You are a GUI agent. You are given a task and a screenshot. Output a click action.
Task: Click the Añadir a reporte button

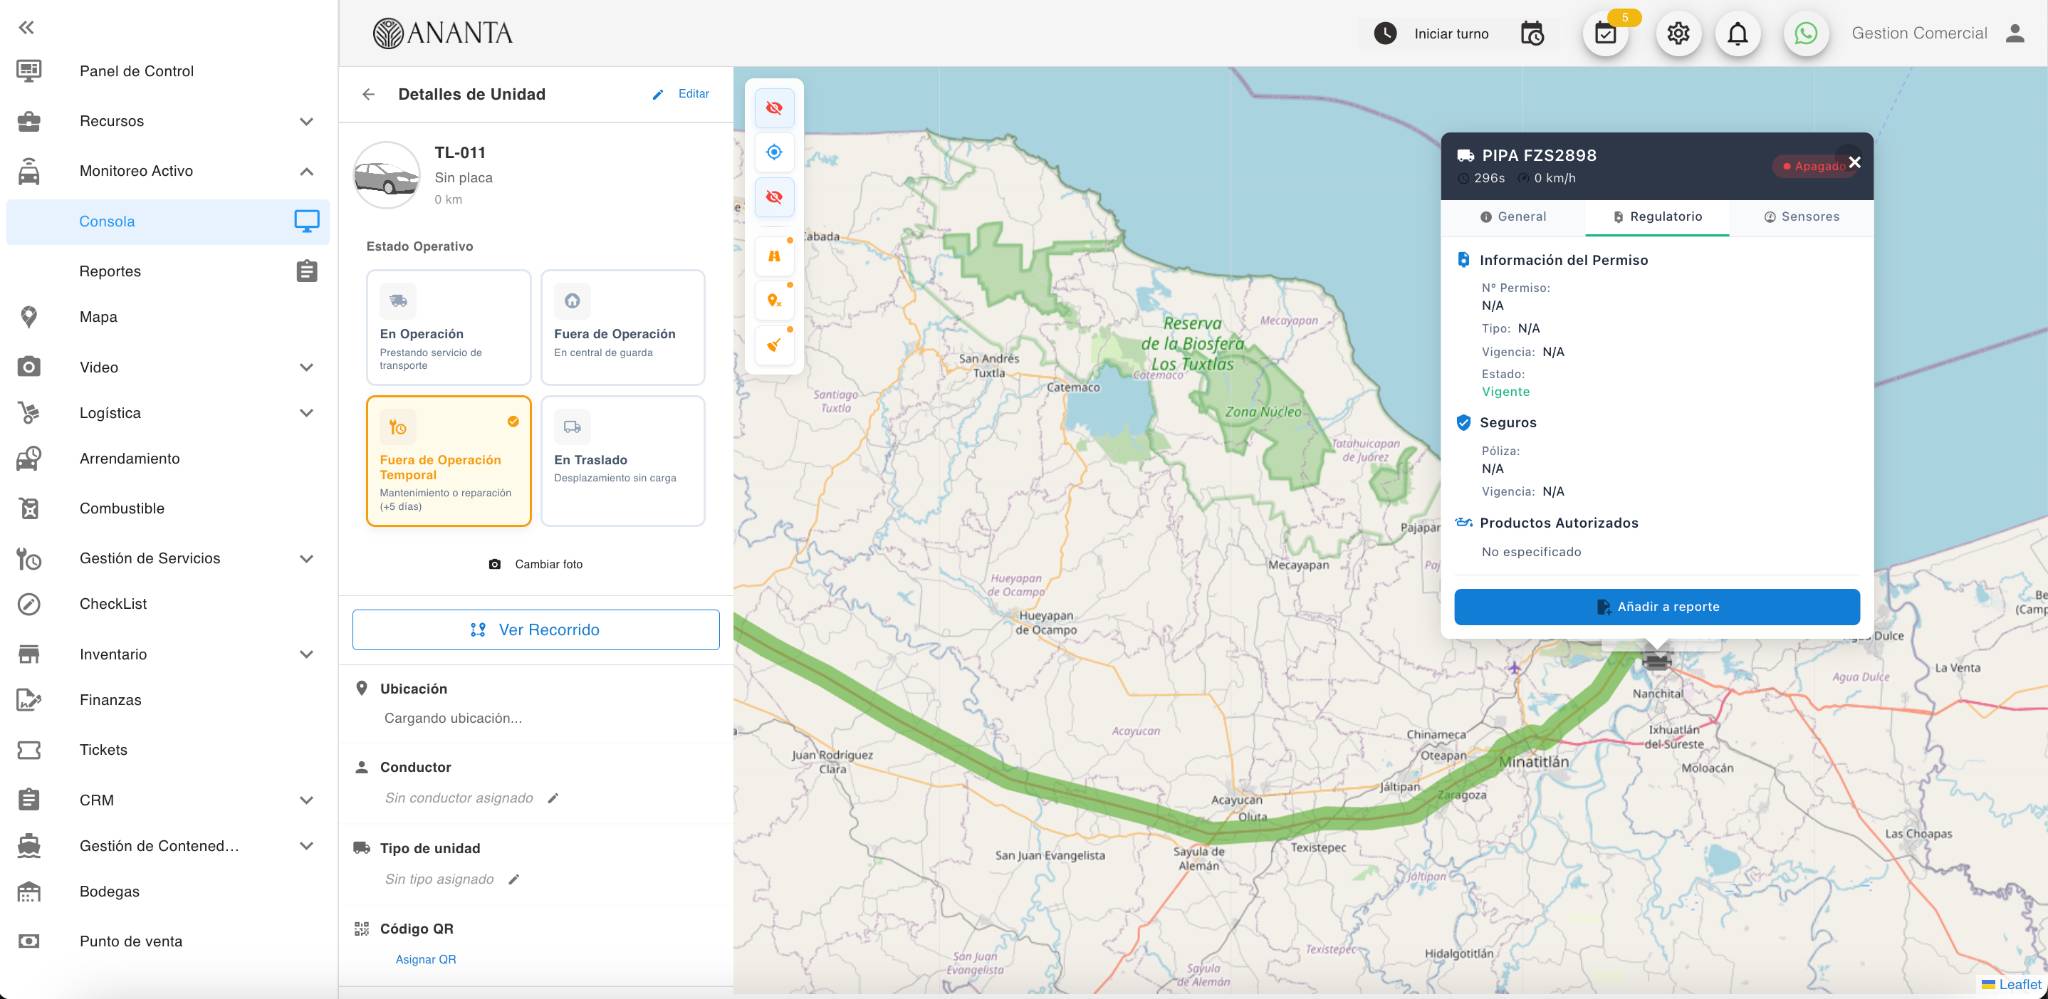[1657, 607]
